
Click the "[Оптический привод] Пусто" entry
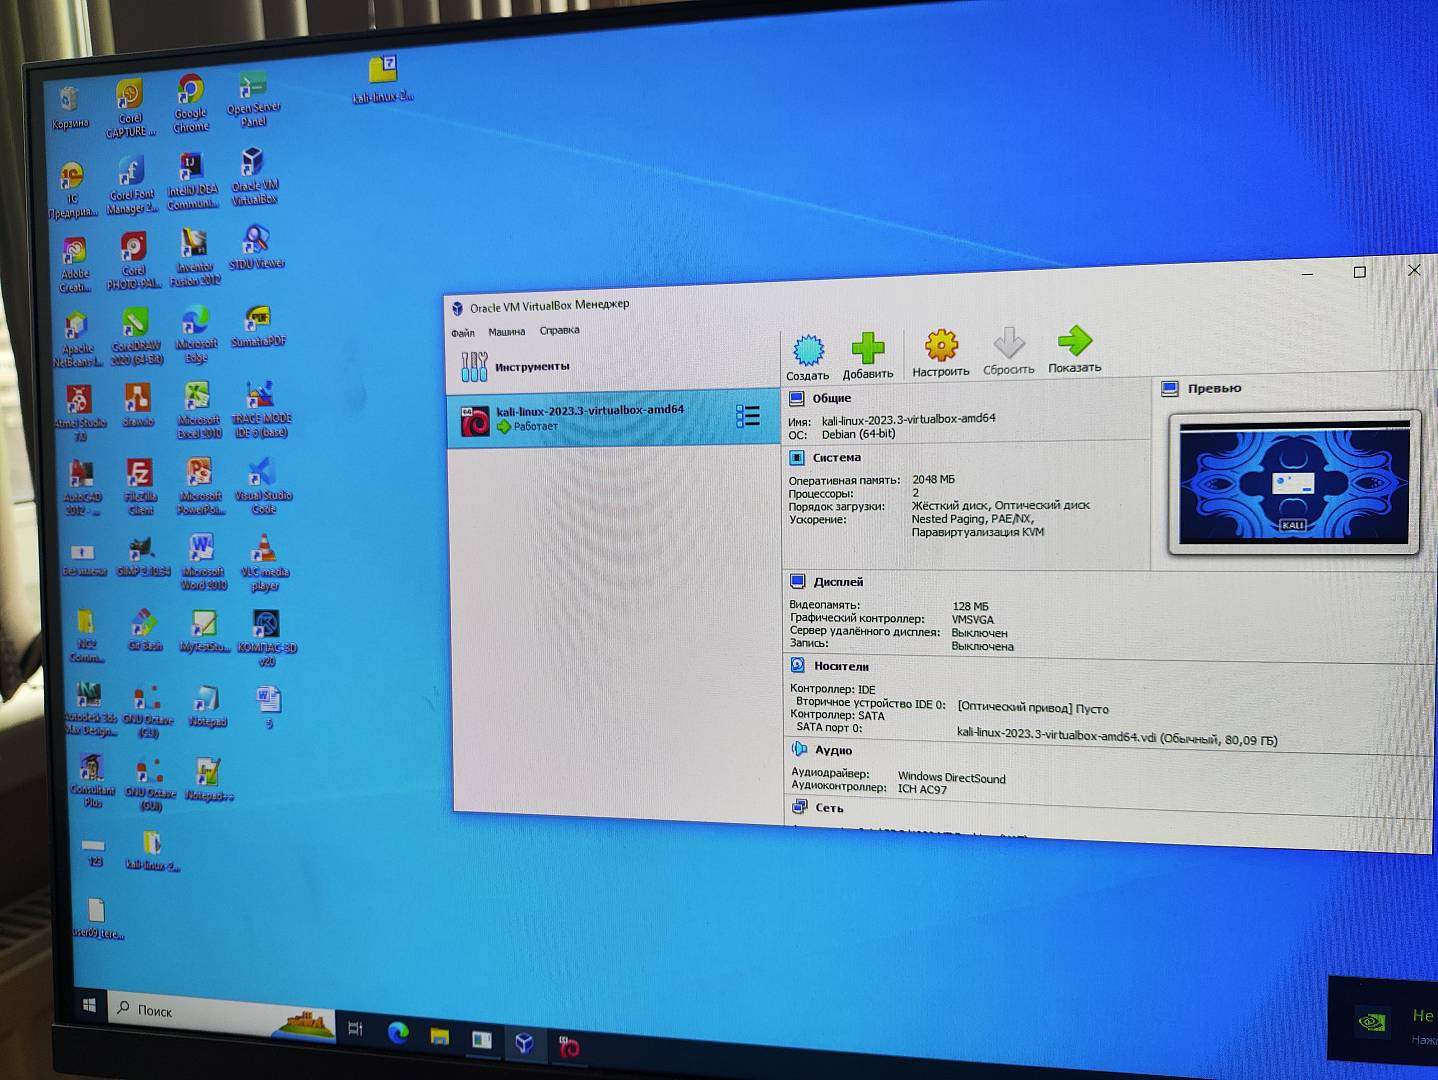pyautogui.click(x=1033, y=708)
